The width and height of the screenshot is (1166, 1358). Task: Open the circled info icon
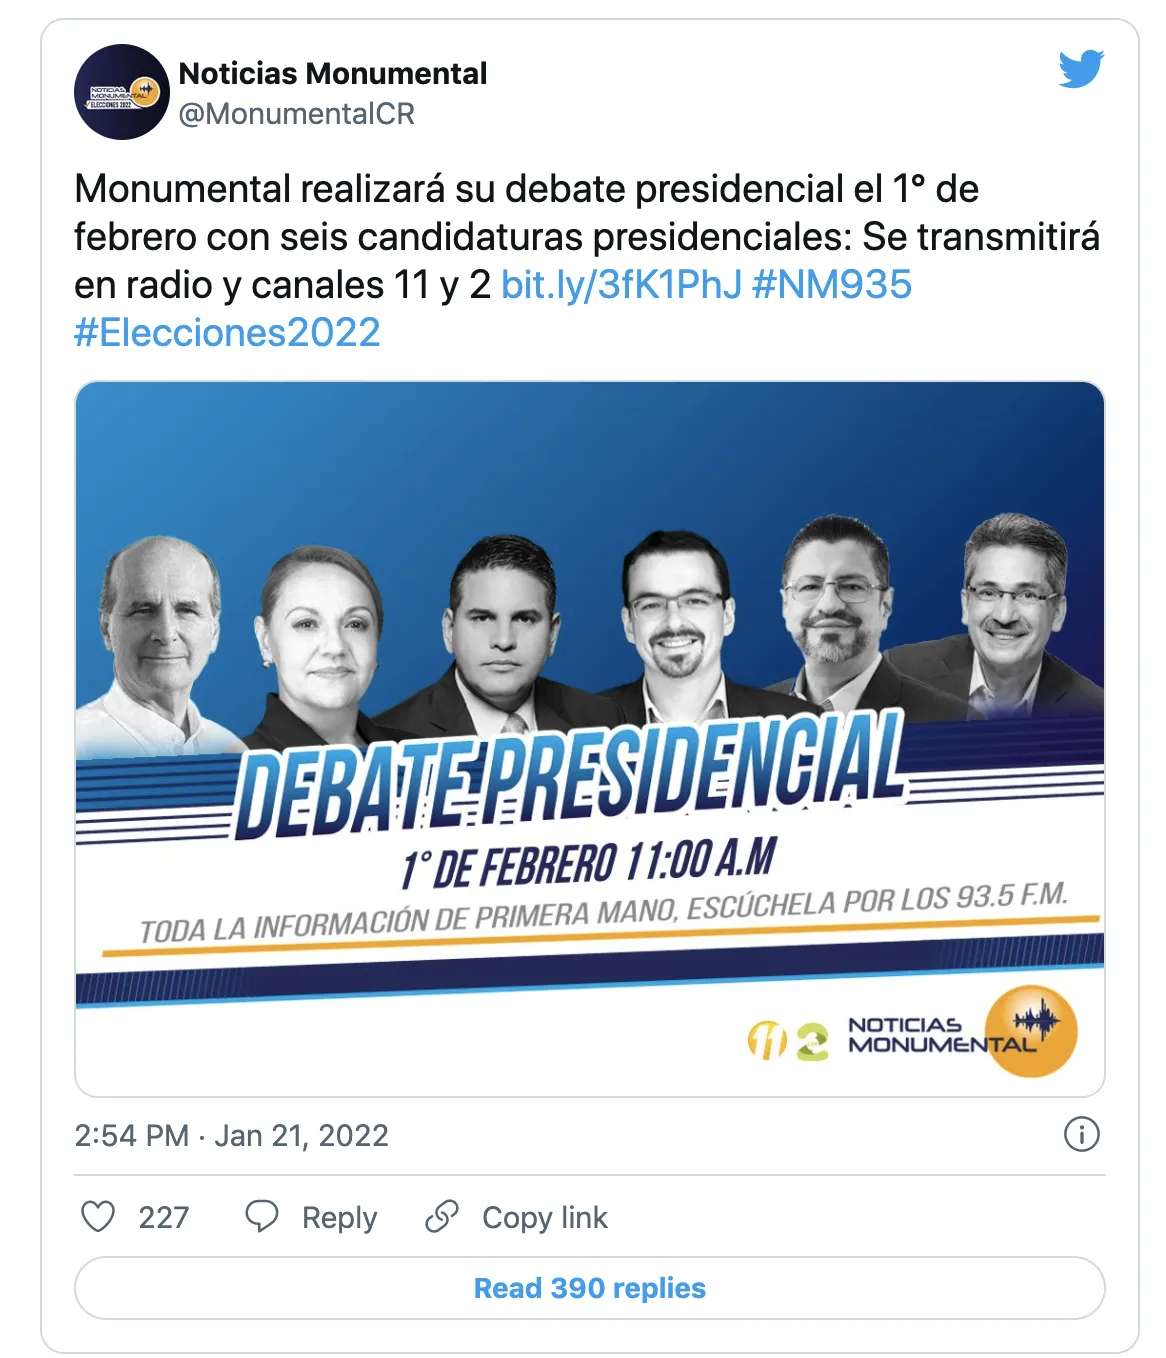1081,1134
